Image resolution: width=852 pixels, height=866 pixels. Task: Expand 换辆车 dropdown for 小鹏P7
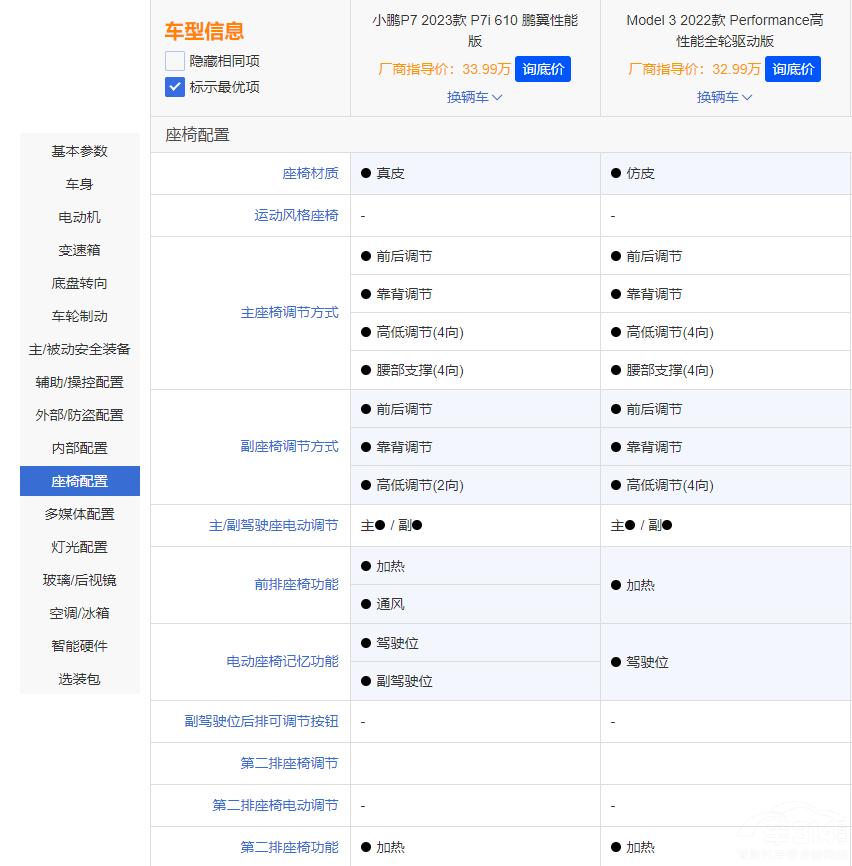tap(474, 97)
